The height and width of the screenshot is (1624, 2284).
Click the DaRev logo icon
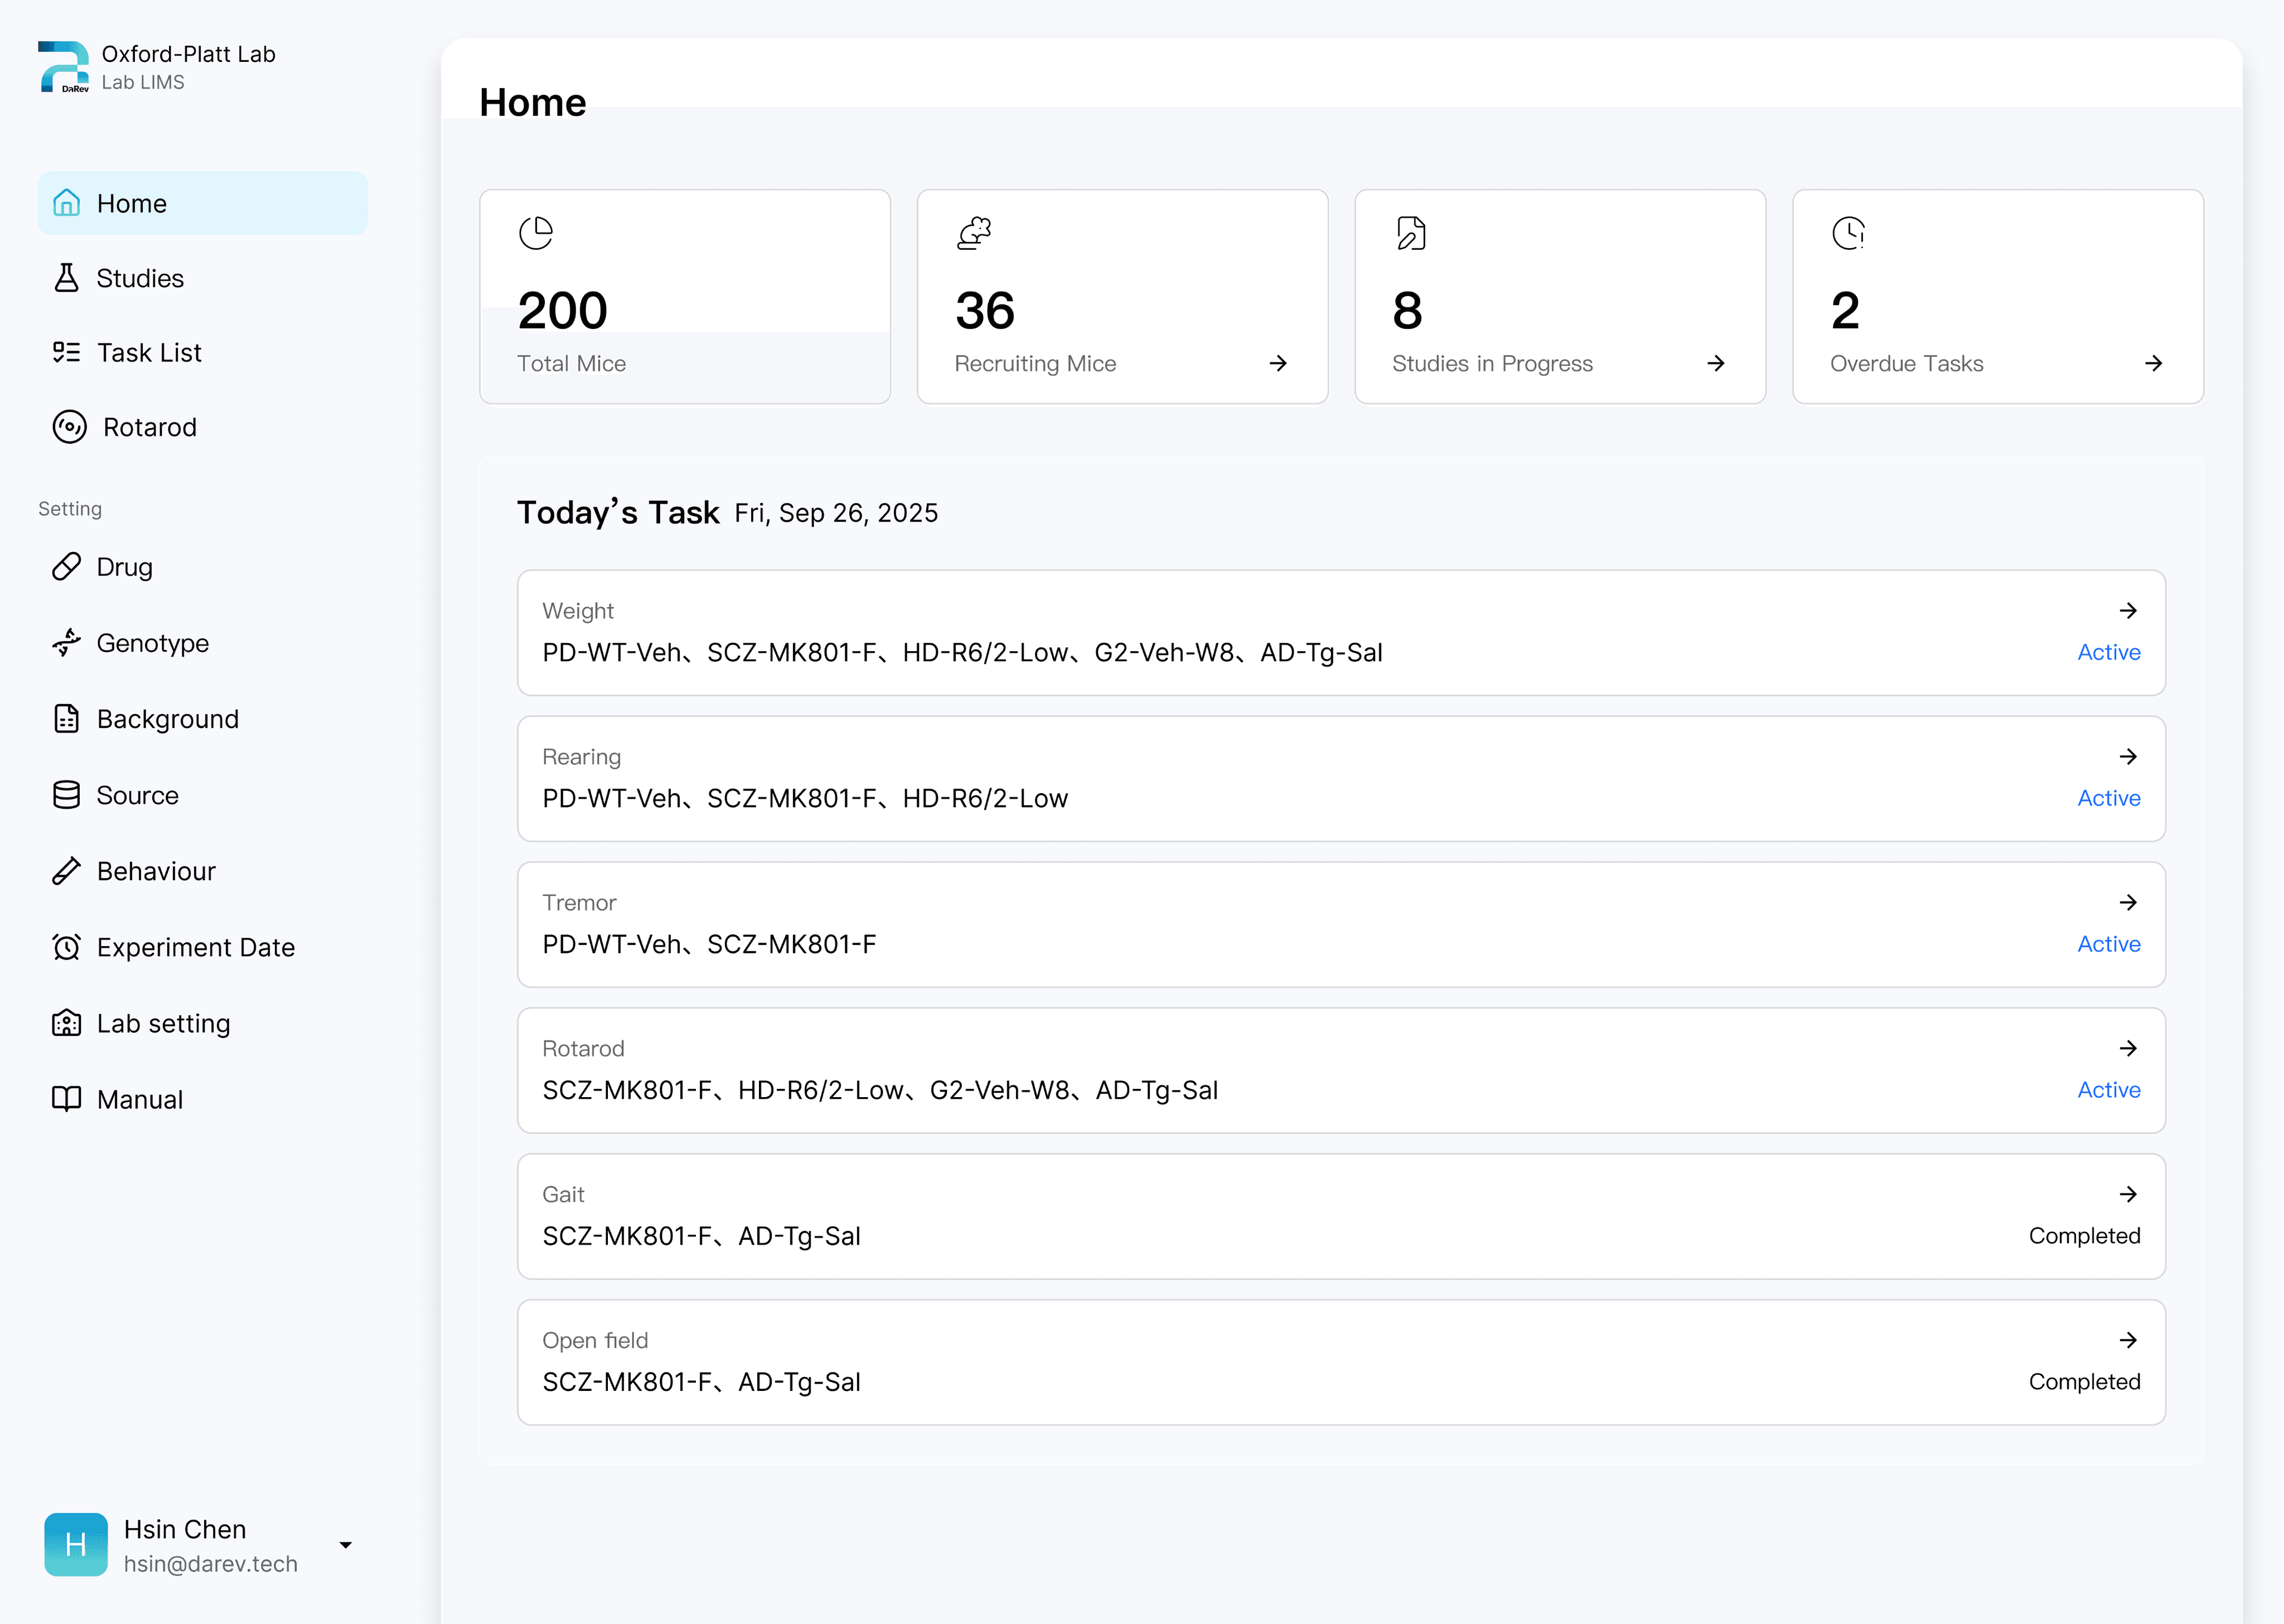click(63, 67)
